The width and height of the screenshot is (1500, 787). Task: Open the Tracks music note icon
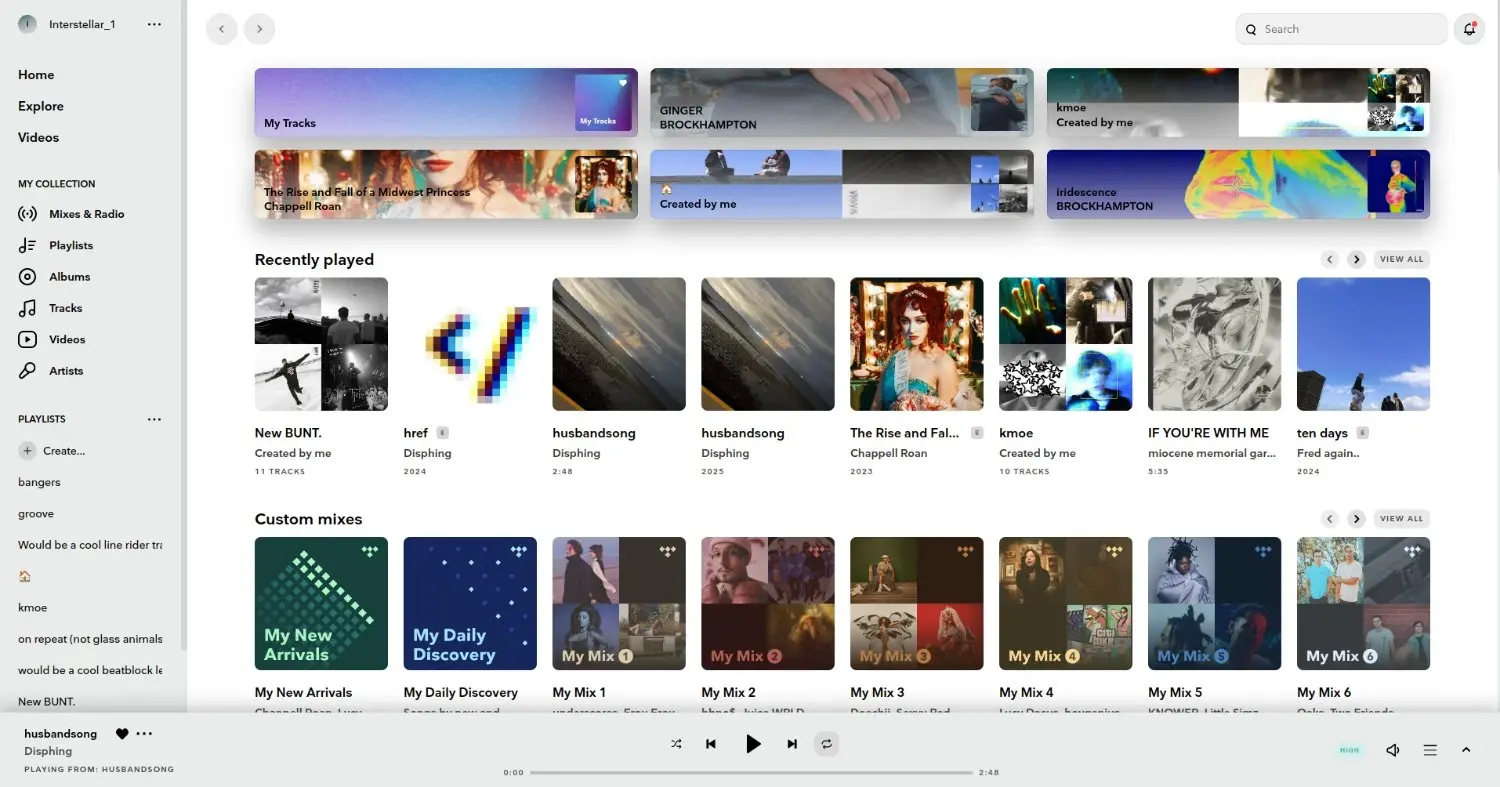pyautogui.click(x=28, y=308)
